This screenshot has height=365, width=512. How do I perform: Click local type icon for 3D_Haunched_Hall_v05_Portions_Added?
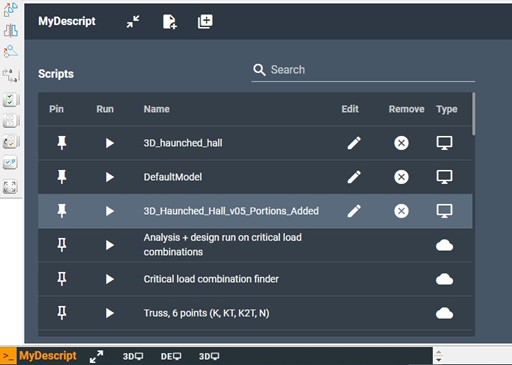click(445, 211)
